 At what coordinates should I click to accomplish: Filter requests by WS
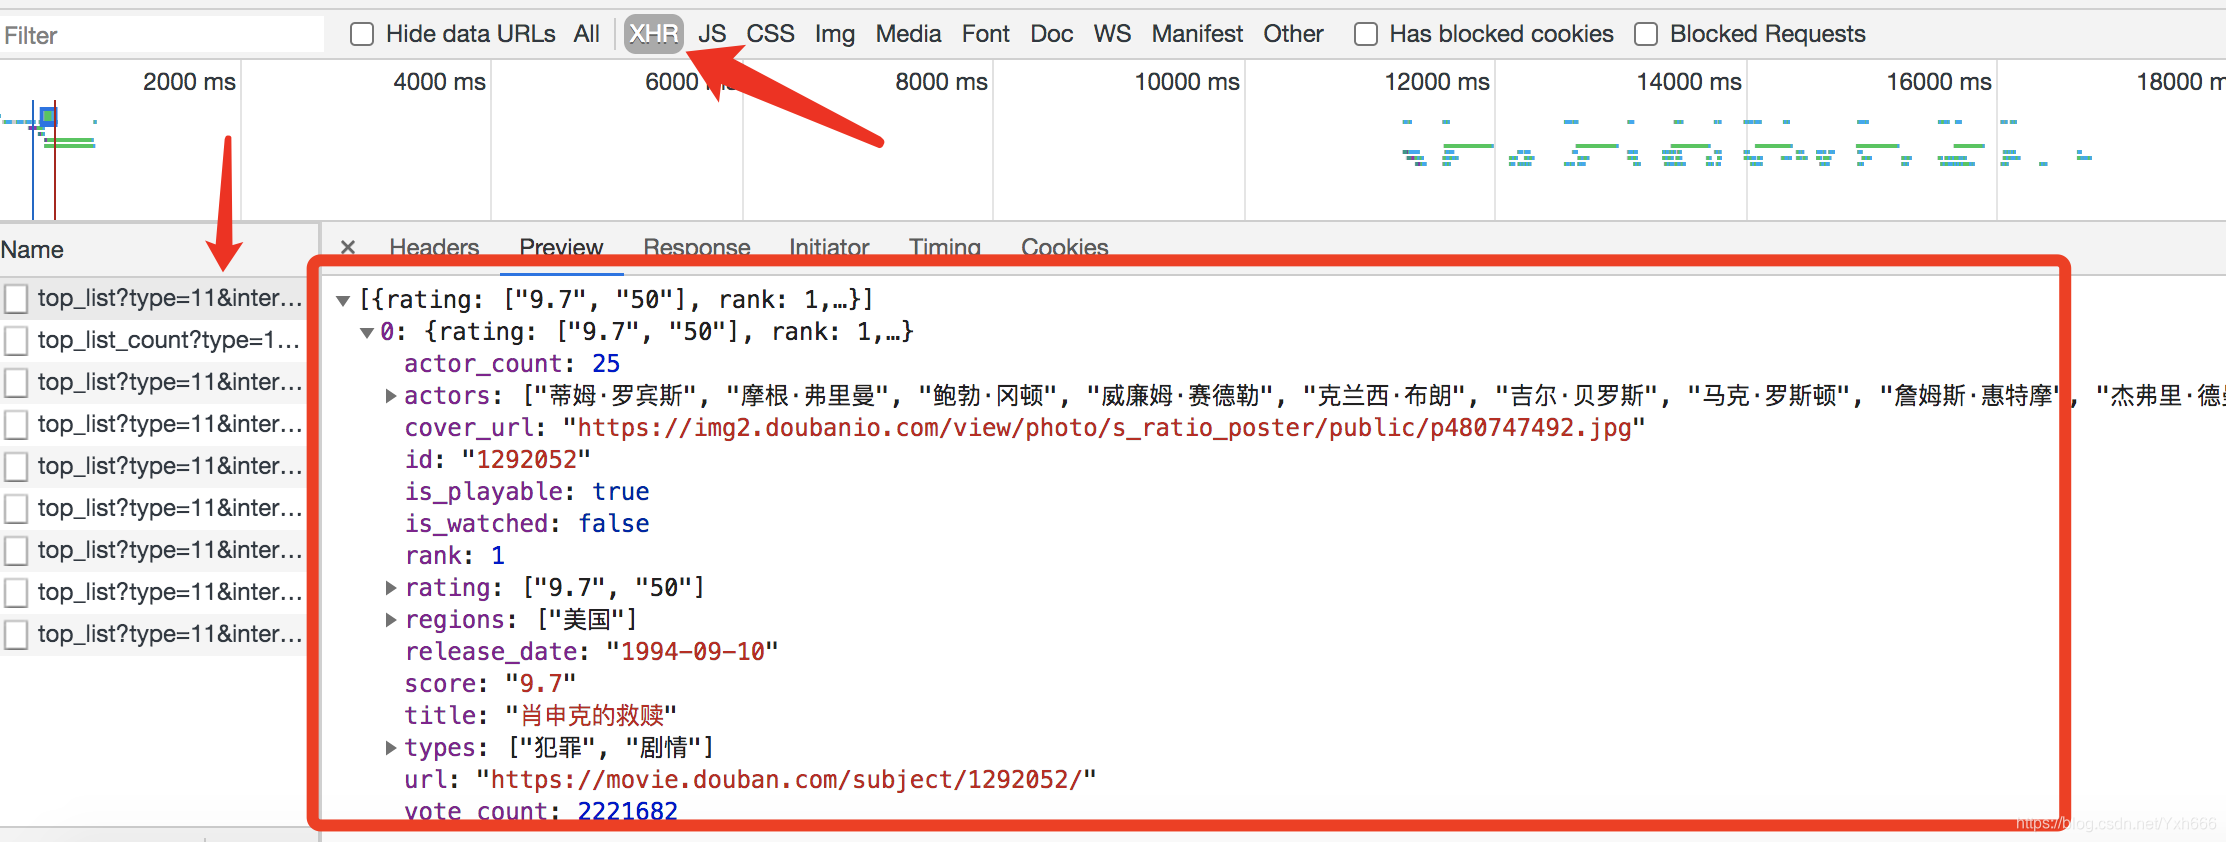pyautogui.click(x=1112, y=34)
